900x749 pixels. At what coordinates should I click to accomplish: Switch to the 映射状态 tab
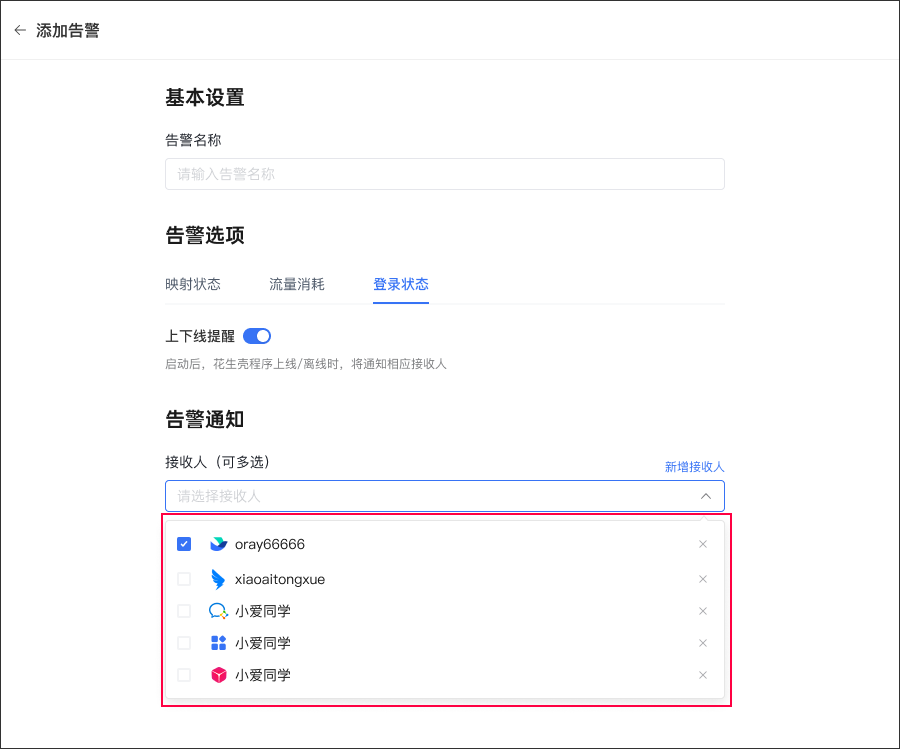click(x=193, y=284)
